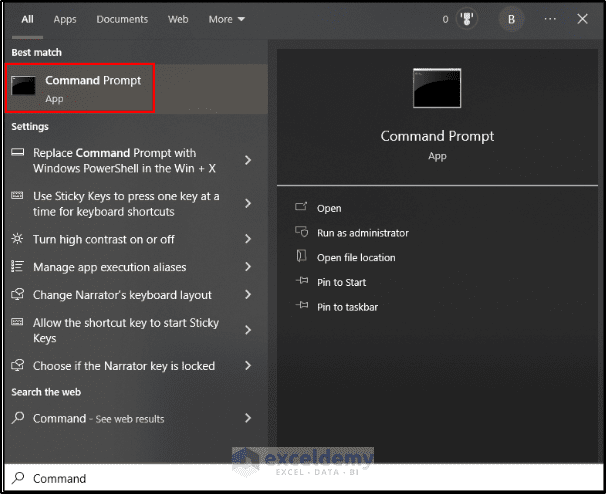Click the sun icon beside high contrast
Image resolution: width=606 pixels, height=494 pixels.
point(17,238)
